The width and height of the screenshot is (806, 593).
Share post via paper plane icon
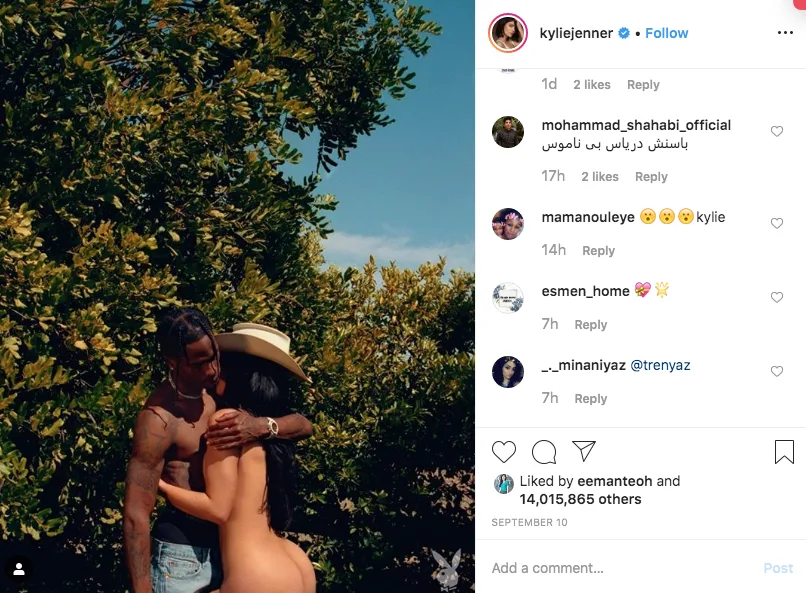(x=584, y=451)
